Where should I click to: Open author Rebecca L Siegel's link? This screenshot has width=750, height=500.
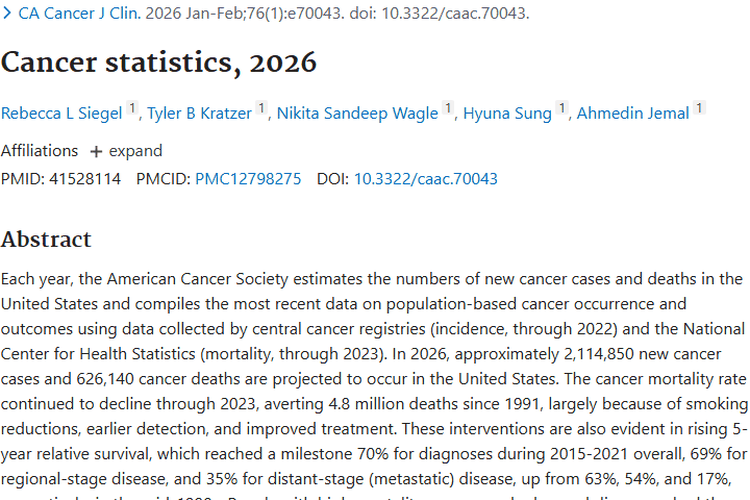[x=61, y=113]
